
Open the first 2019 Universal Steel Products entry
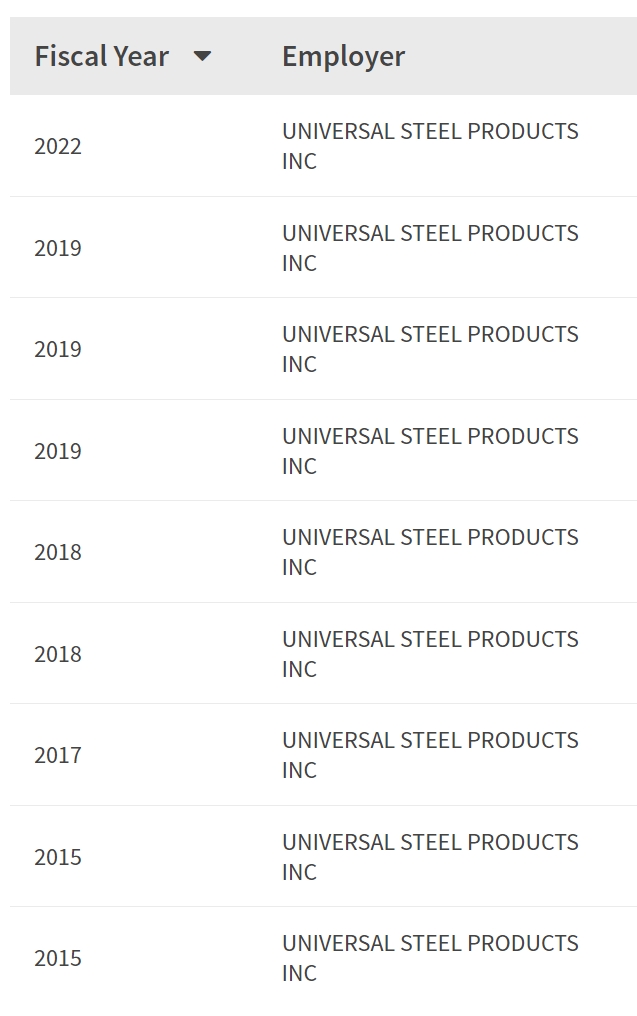point(430,248)
